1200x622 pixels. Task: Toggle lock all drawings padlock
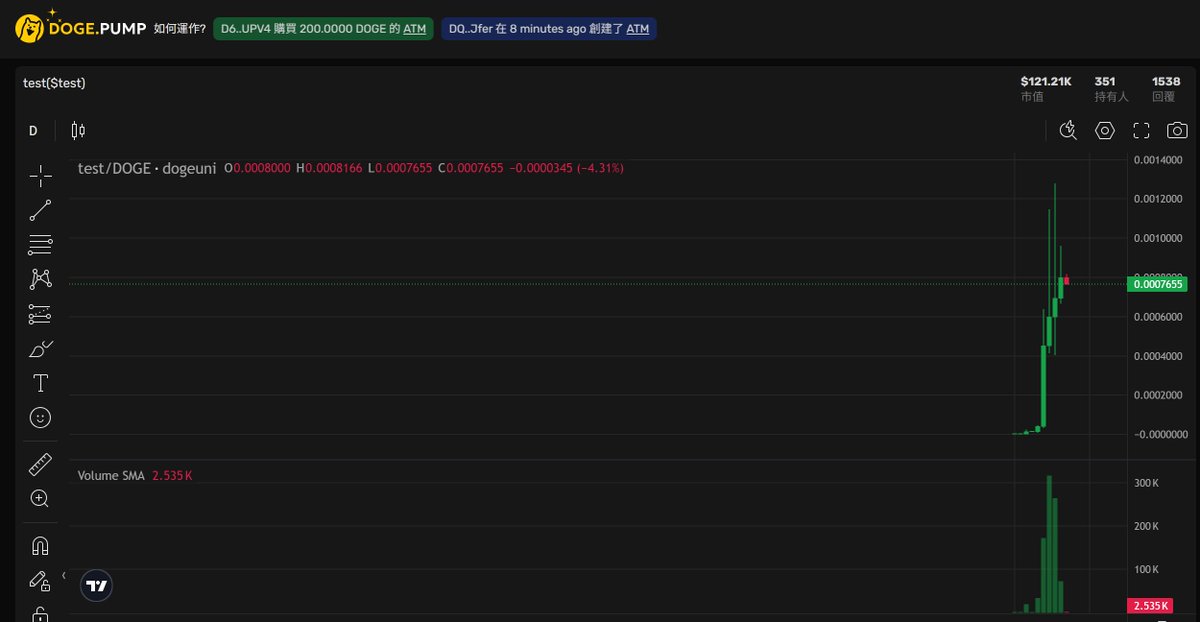click(x=40, y=612)
